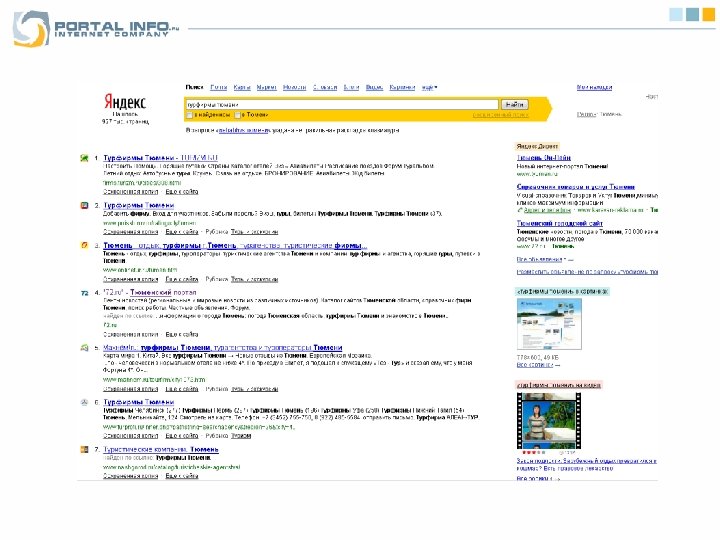Open result 1 'Турфирмы Тюмени' title link
Viewport: 720px width, 540px height.
point(160,158)
